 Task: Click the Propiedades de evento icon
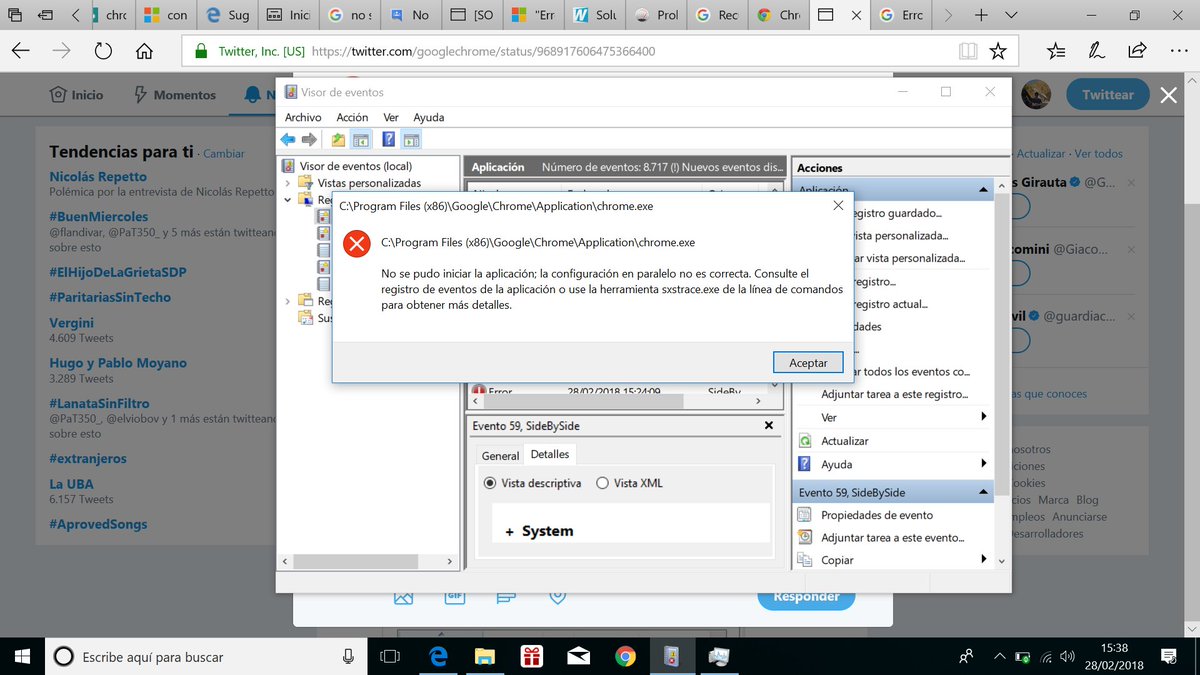[805, 515]
